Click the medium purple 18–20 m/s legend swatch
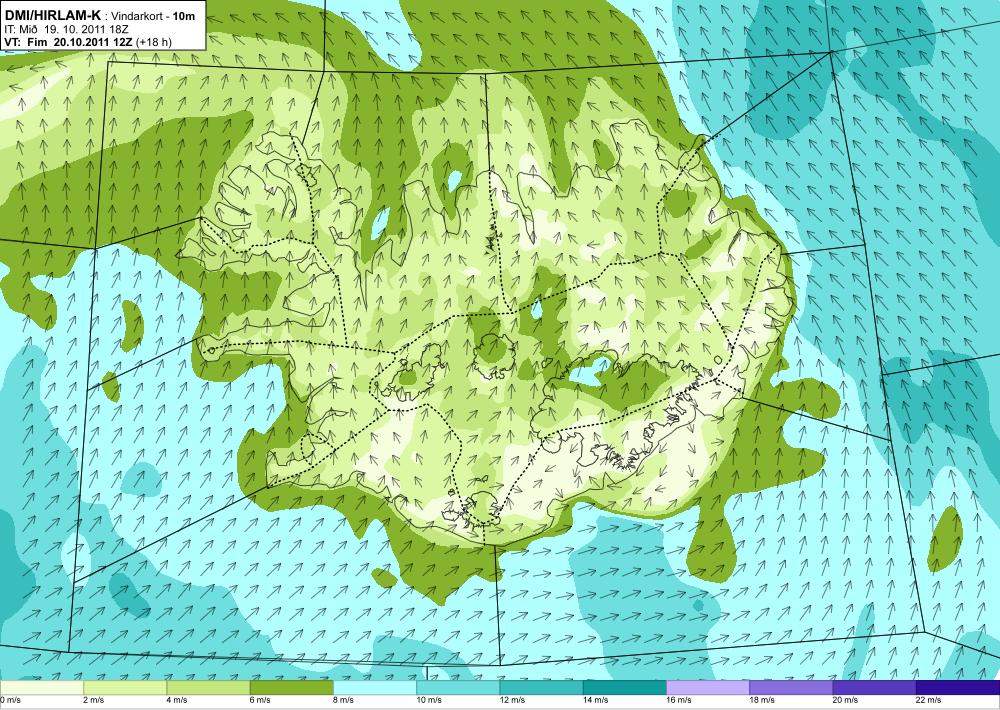1000x710 pixels. pos(791,688)
